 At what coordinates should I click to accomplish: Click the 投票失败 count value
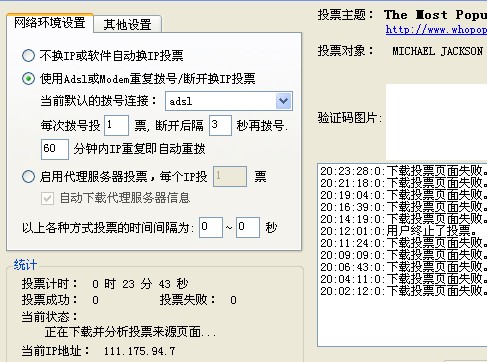tap(233, 300)
